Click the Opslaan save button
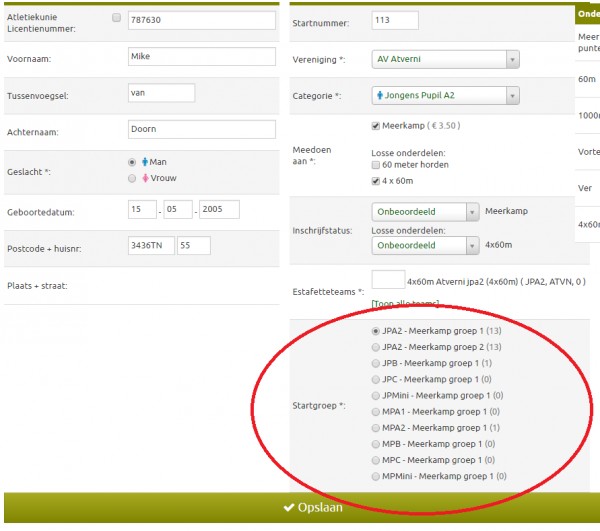This screenshot has height=531, width=600. [300, 507]
